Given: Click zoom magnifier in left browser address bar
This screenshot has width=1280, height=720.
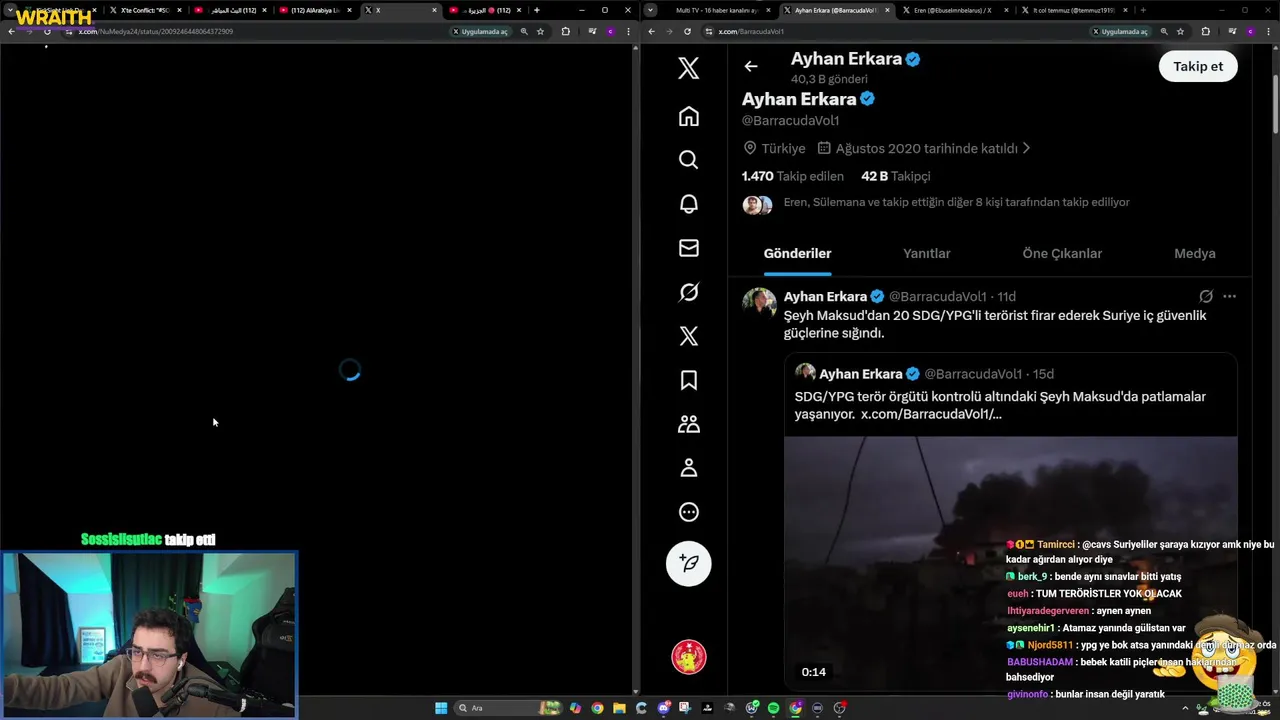Looking at the screenshot, I should (524, 31).
